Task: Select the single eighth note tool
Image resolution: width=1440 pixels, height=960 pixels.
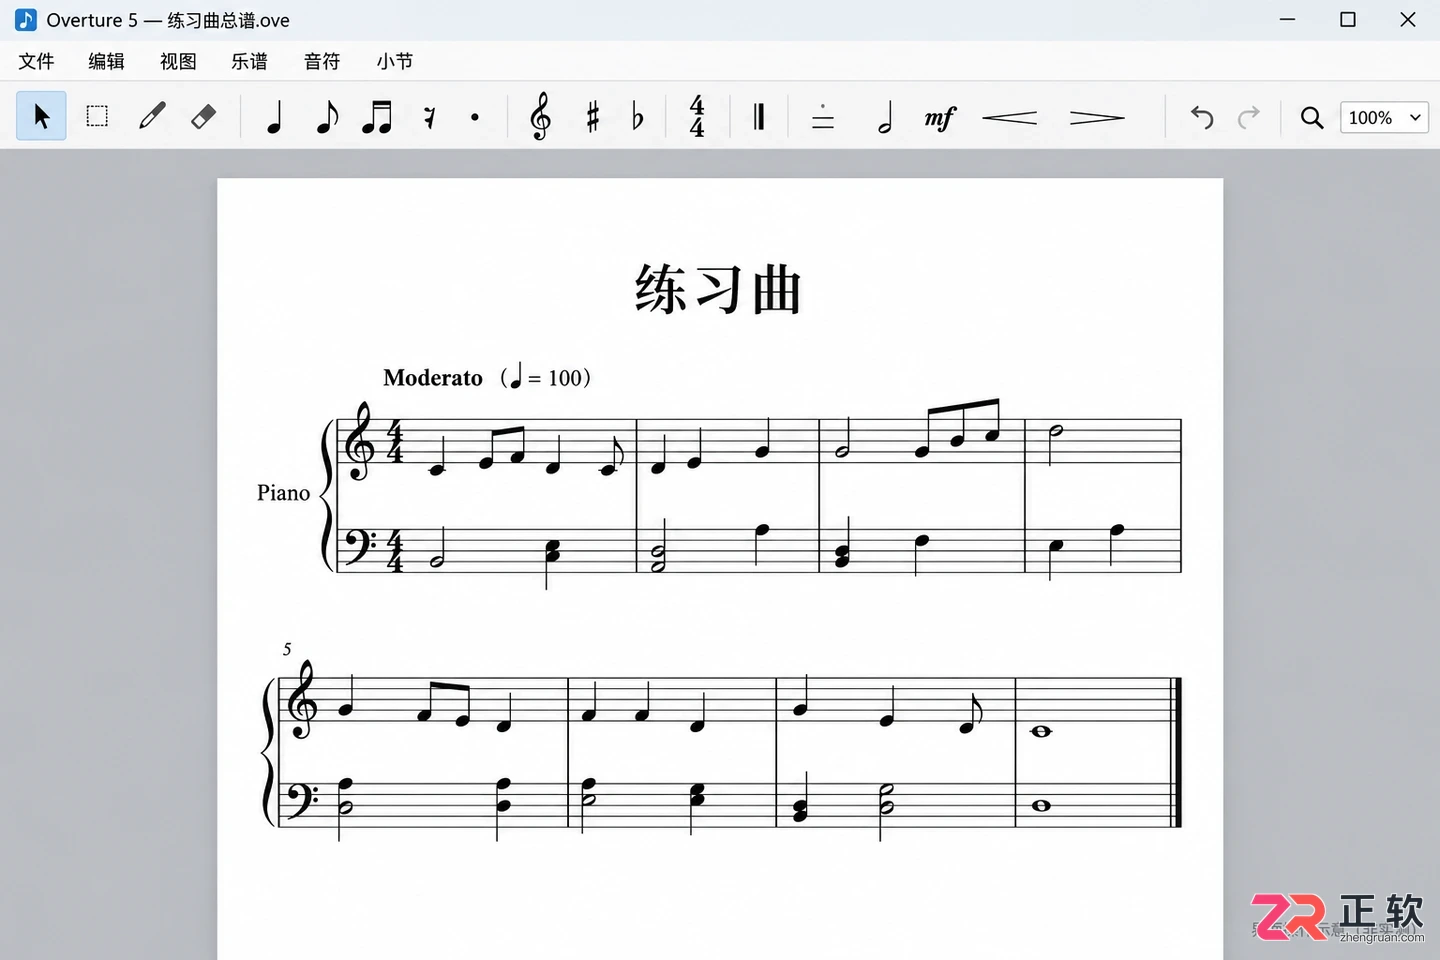Action: pos(326,117)
